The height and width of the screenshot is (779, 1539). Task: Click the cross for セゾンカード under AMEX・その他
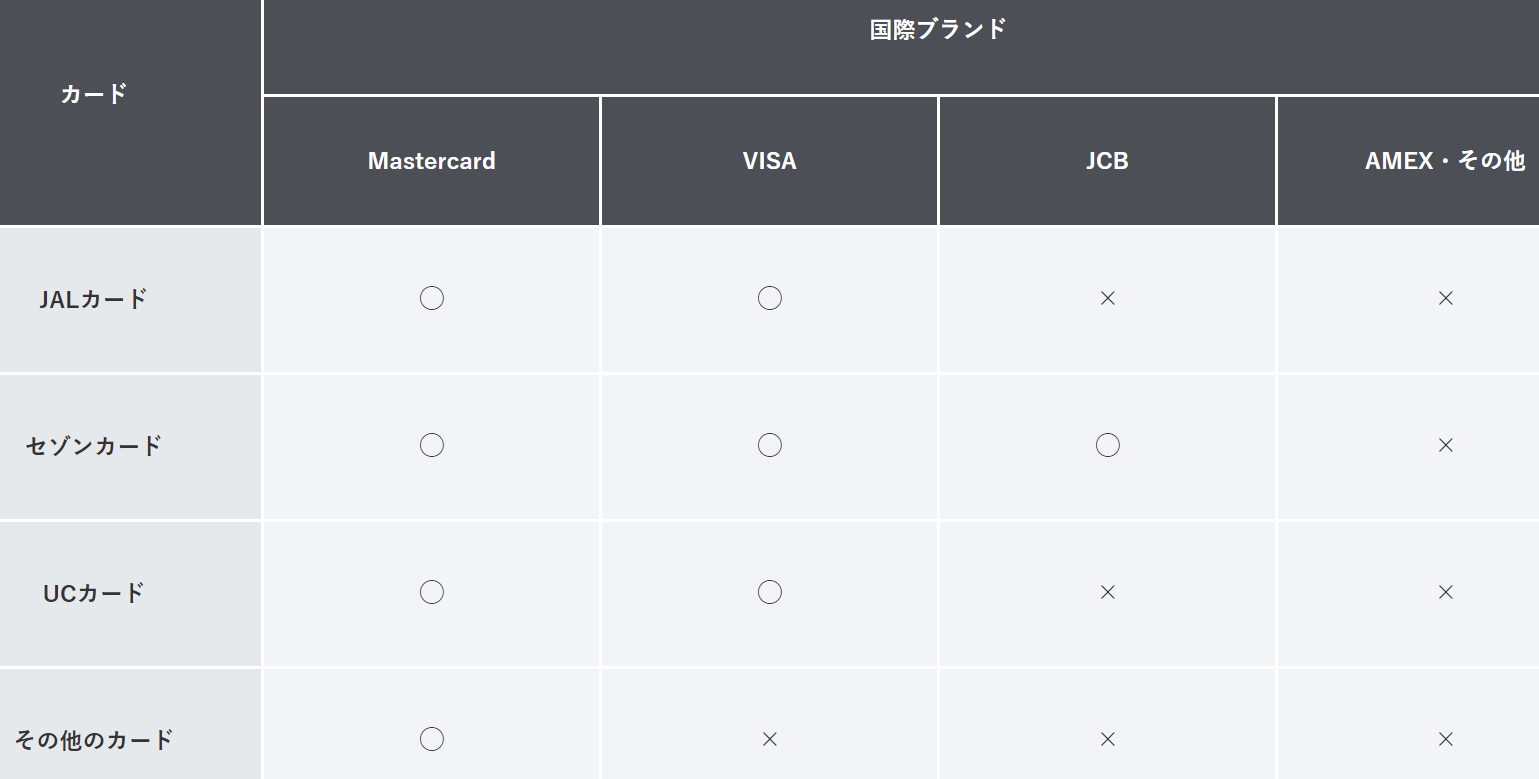pyautogui.click(x=1445, y=445)
